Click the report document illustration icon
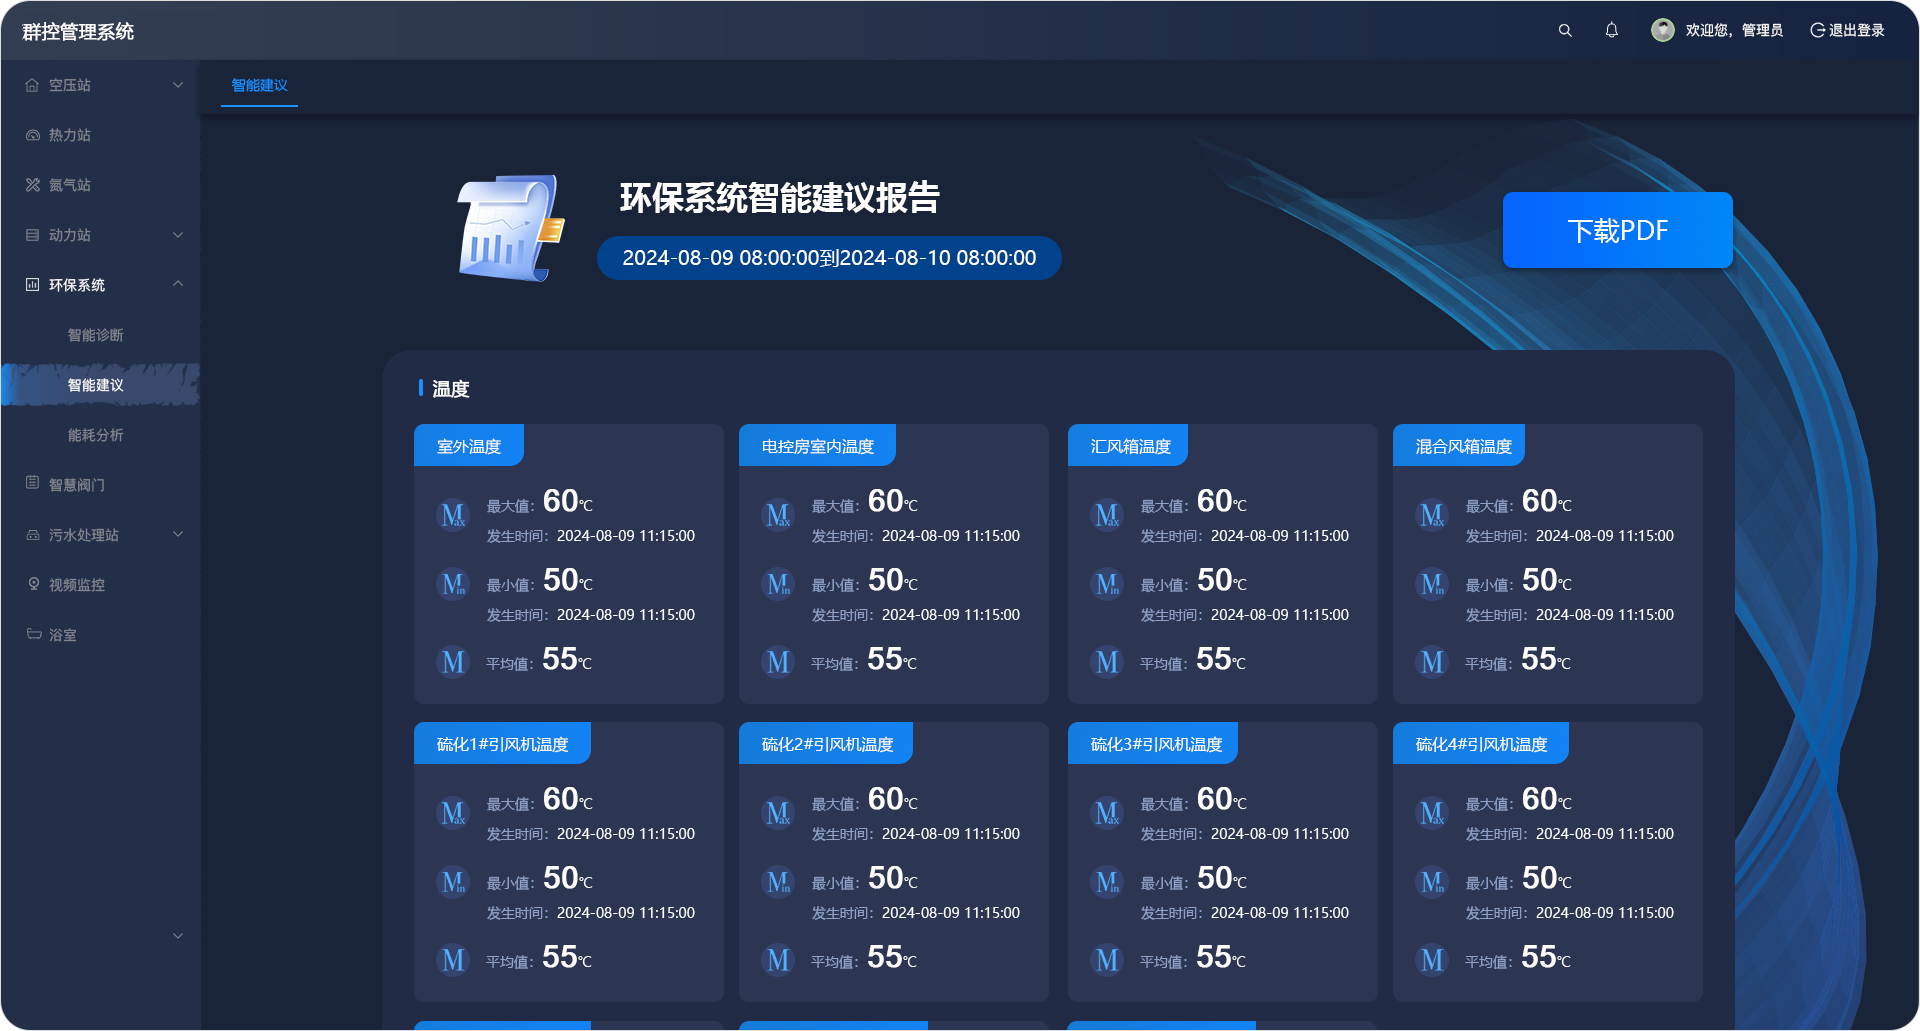Image resolution: width=1920 pixels, height=1031 pixels. point(511,229)
